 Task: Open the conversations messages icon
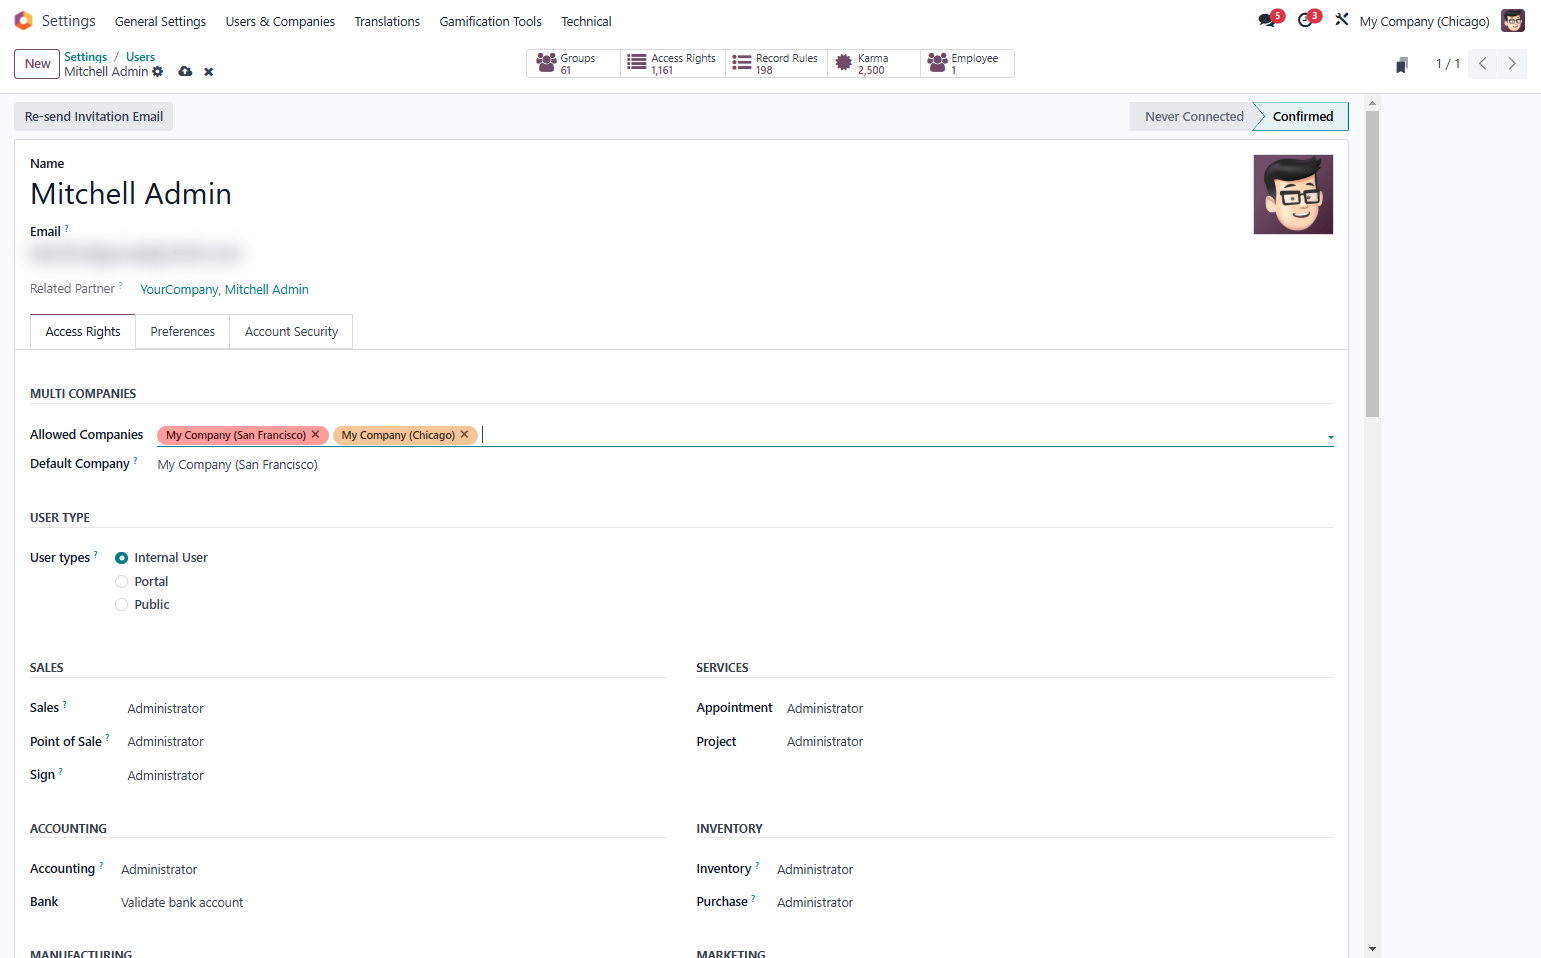point(1267,21)
